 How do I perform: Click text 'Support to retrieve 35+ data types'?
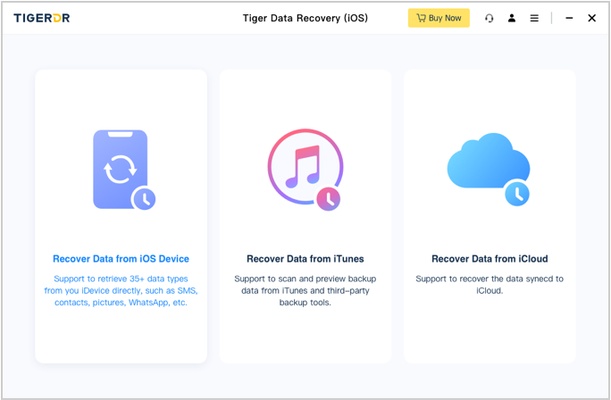pyautogui.click(x=121, y=279)
